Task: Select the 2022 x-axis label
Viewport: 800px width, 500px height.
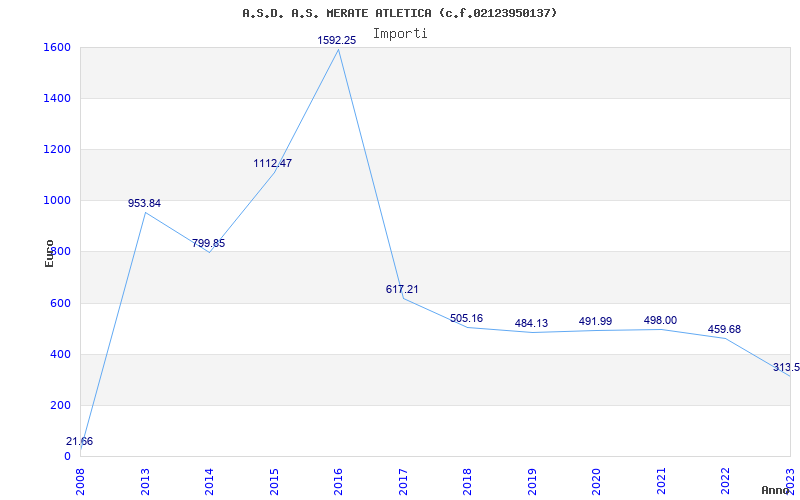Action: coord(726,481)
